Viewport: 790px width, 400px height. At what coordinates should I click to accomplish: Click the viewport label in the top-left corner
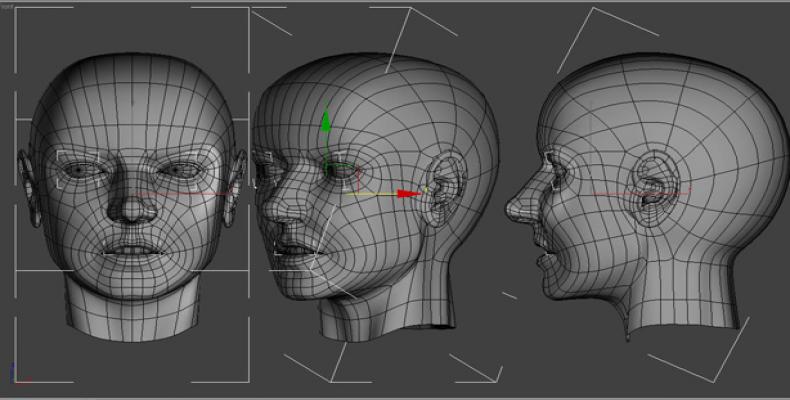[7, 7]
